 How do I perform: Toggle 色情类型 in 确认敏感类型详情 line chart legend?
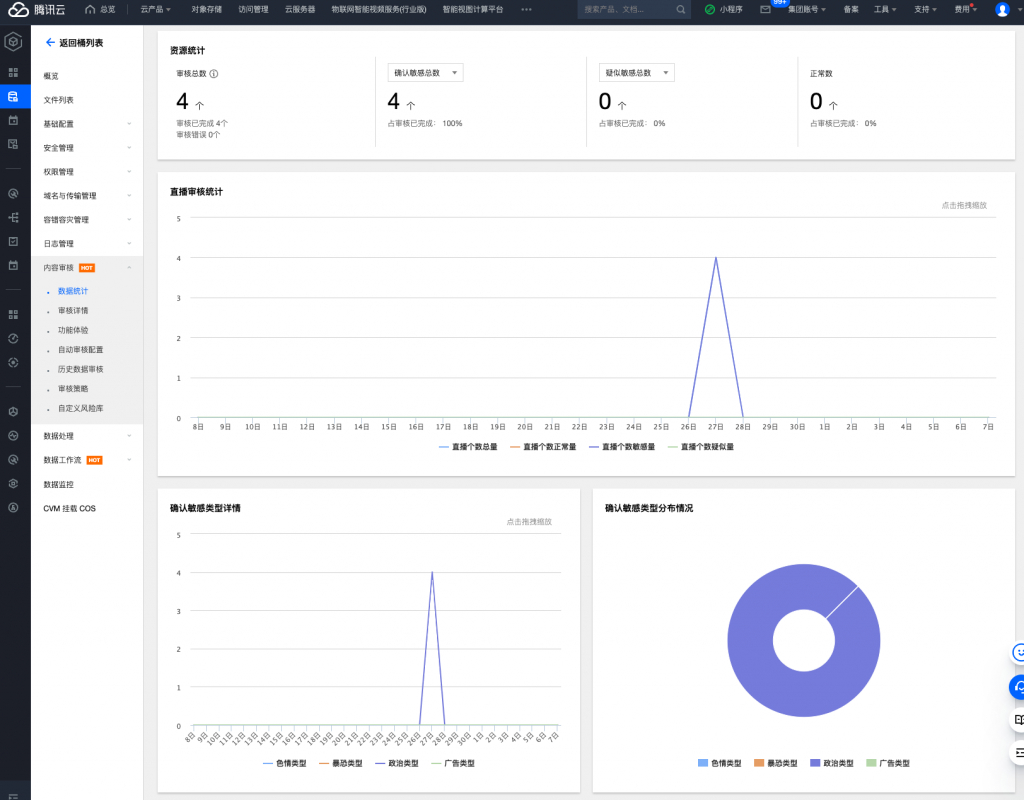[x=285, y=763]
